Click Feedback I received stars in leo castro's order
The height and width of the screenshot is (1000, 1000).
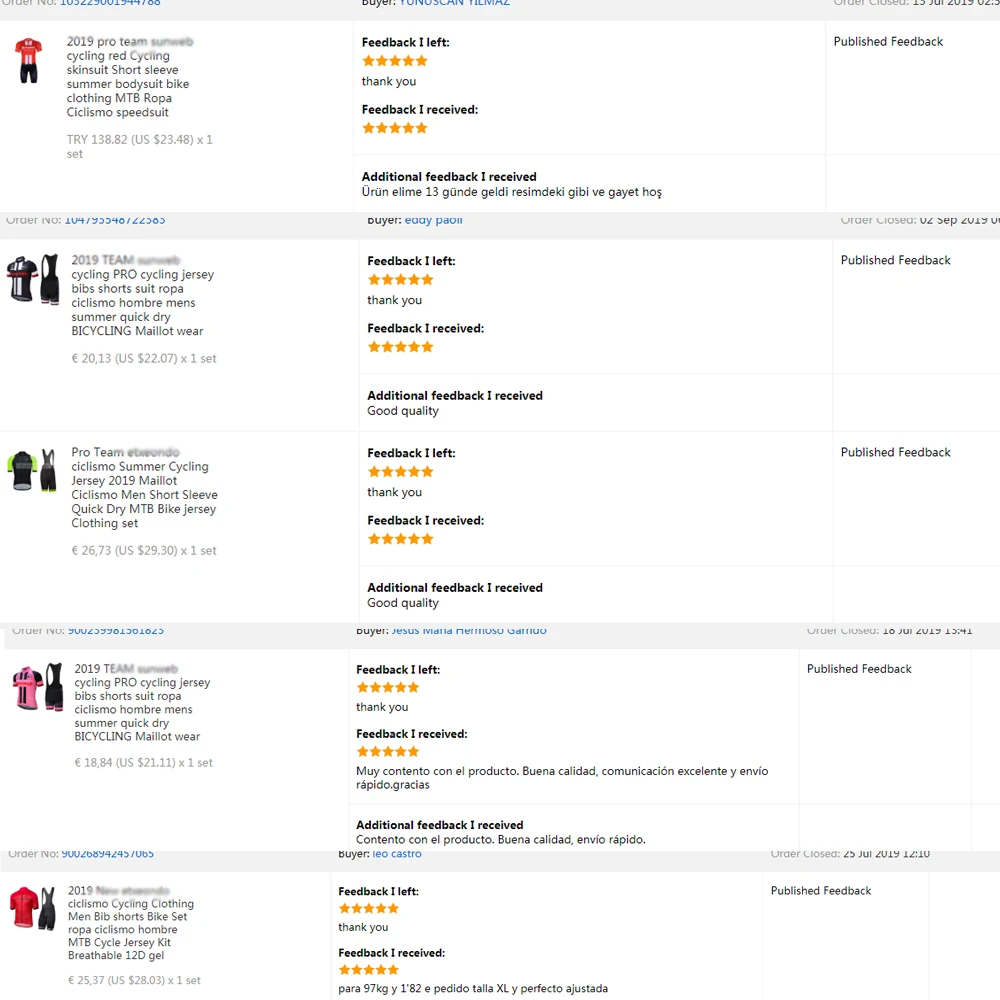368,970
